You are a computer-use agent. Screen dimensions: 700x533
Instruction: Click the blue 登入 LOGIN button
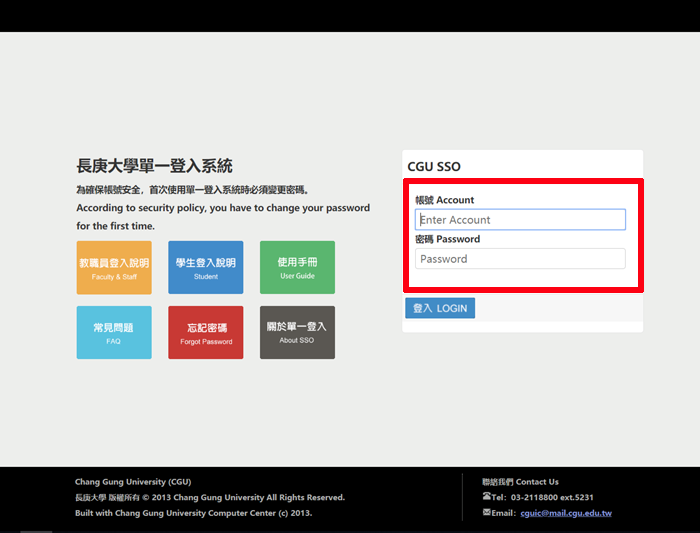[440, 308]
